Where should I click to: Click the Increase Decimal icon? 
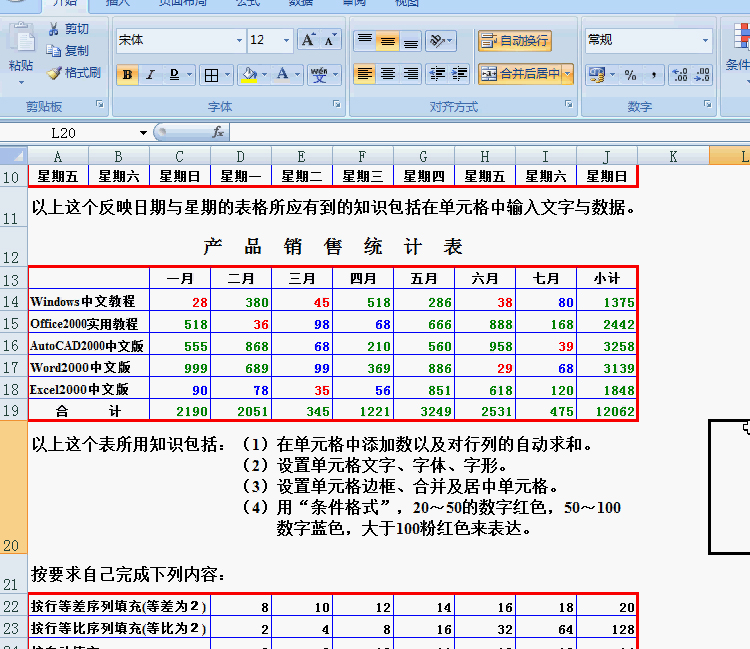coord(680,75)
